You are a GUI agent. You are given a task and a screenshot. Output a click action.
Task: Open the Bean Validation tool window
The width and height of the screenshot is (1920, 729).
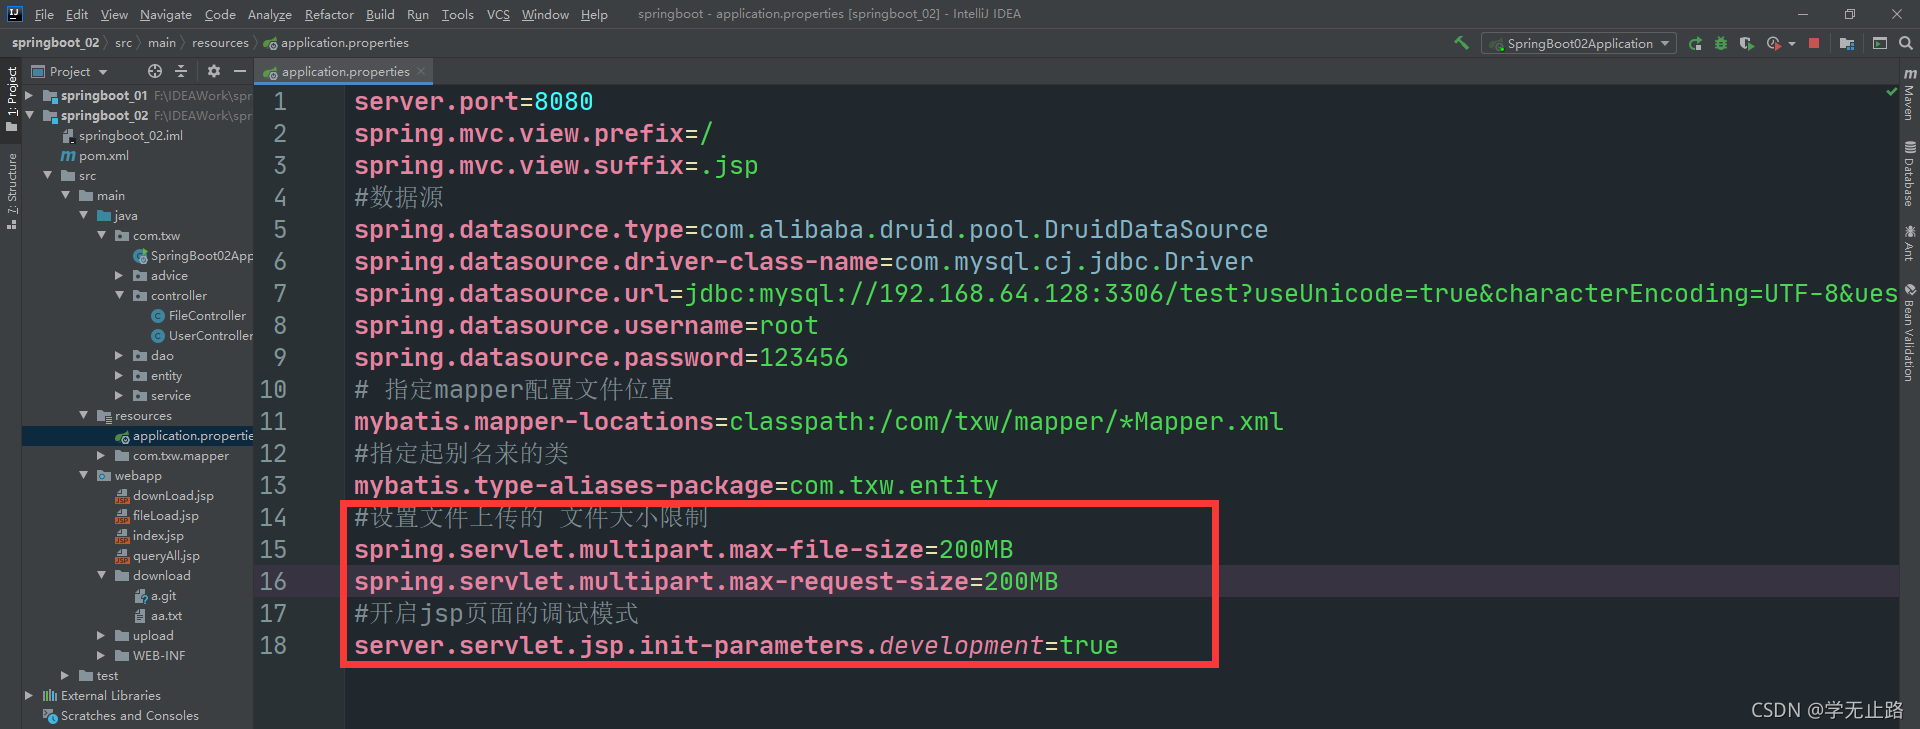pos(1909,331)
